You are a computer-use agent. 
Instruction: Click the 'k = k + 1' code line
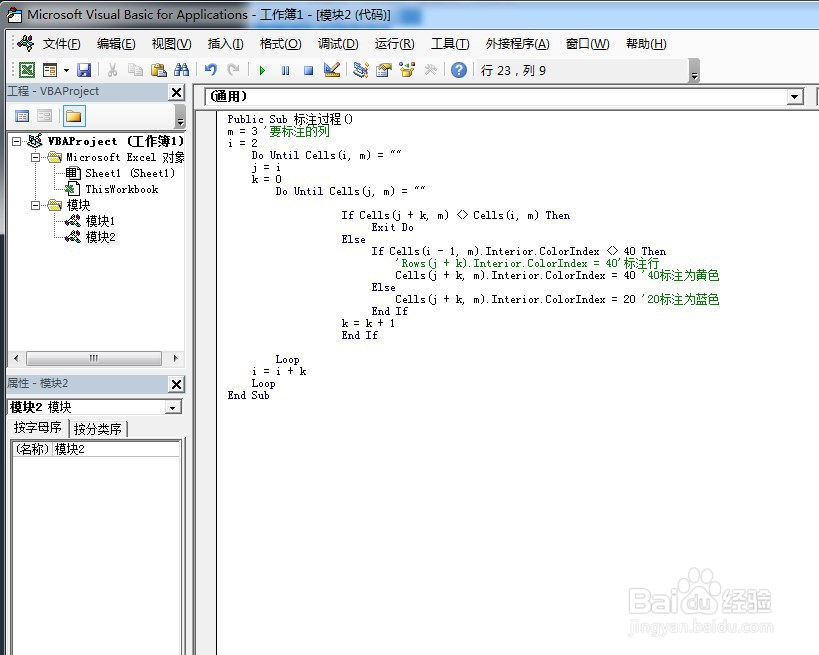pyautogui.click(x=368, y=323)
